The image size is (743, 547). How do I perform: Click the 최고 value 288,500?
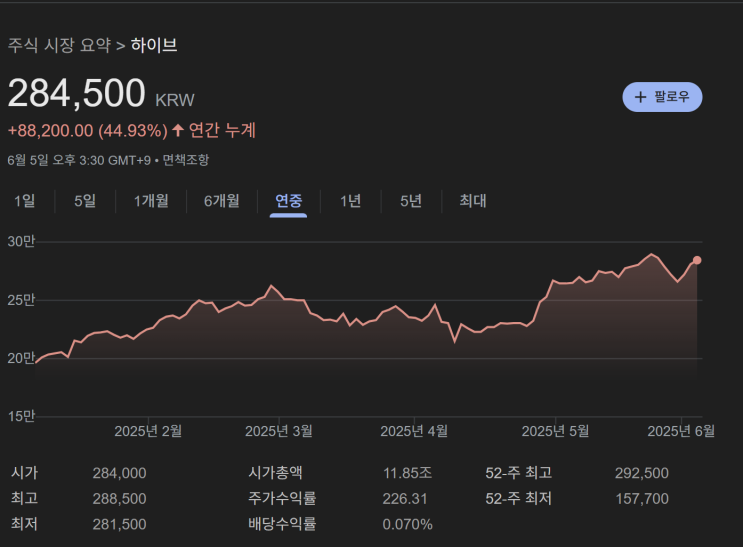[x=119, y=499]
